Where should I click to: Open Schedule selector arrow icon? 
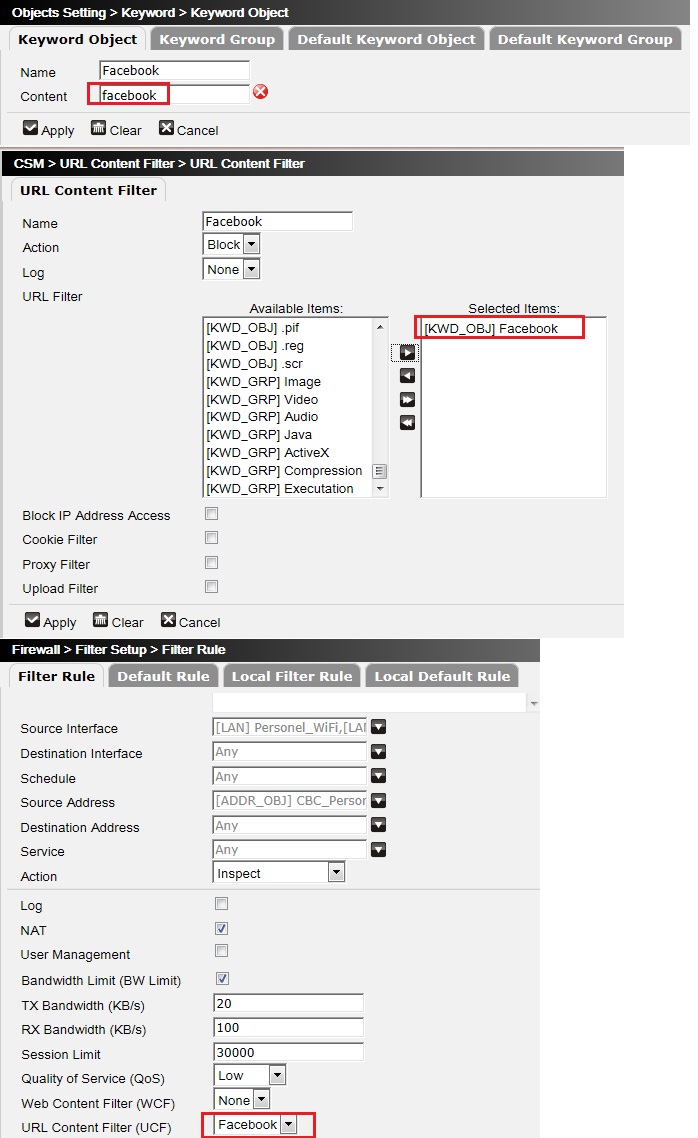[x=379, y=777]
